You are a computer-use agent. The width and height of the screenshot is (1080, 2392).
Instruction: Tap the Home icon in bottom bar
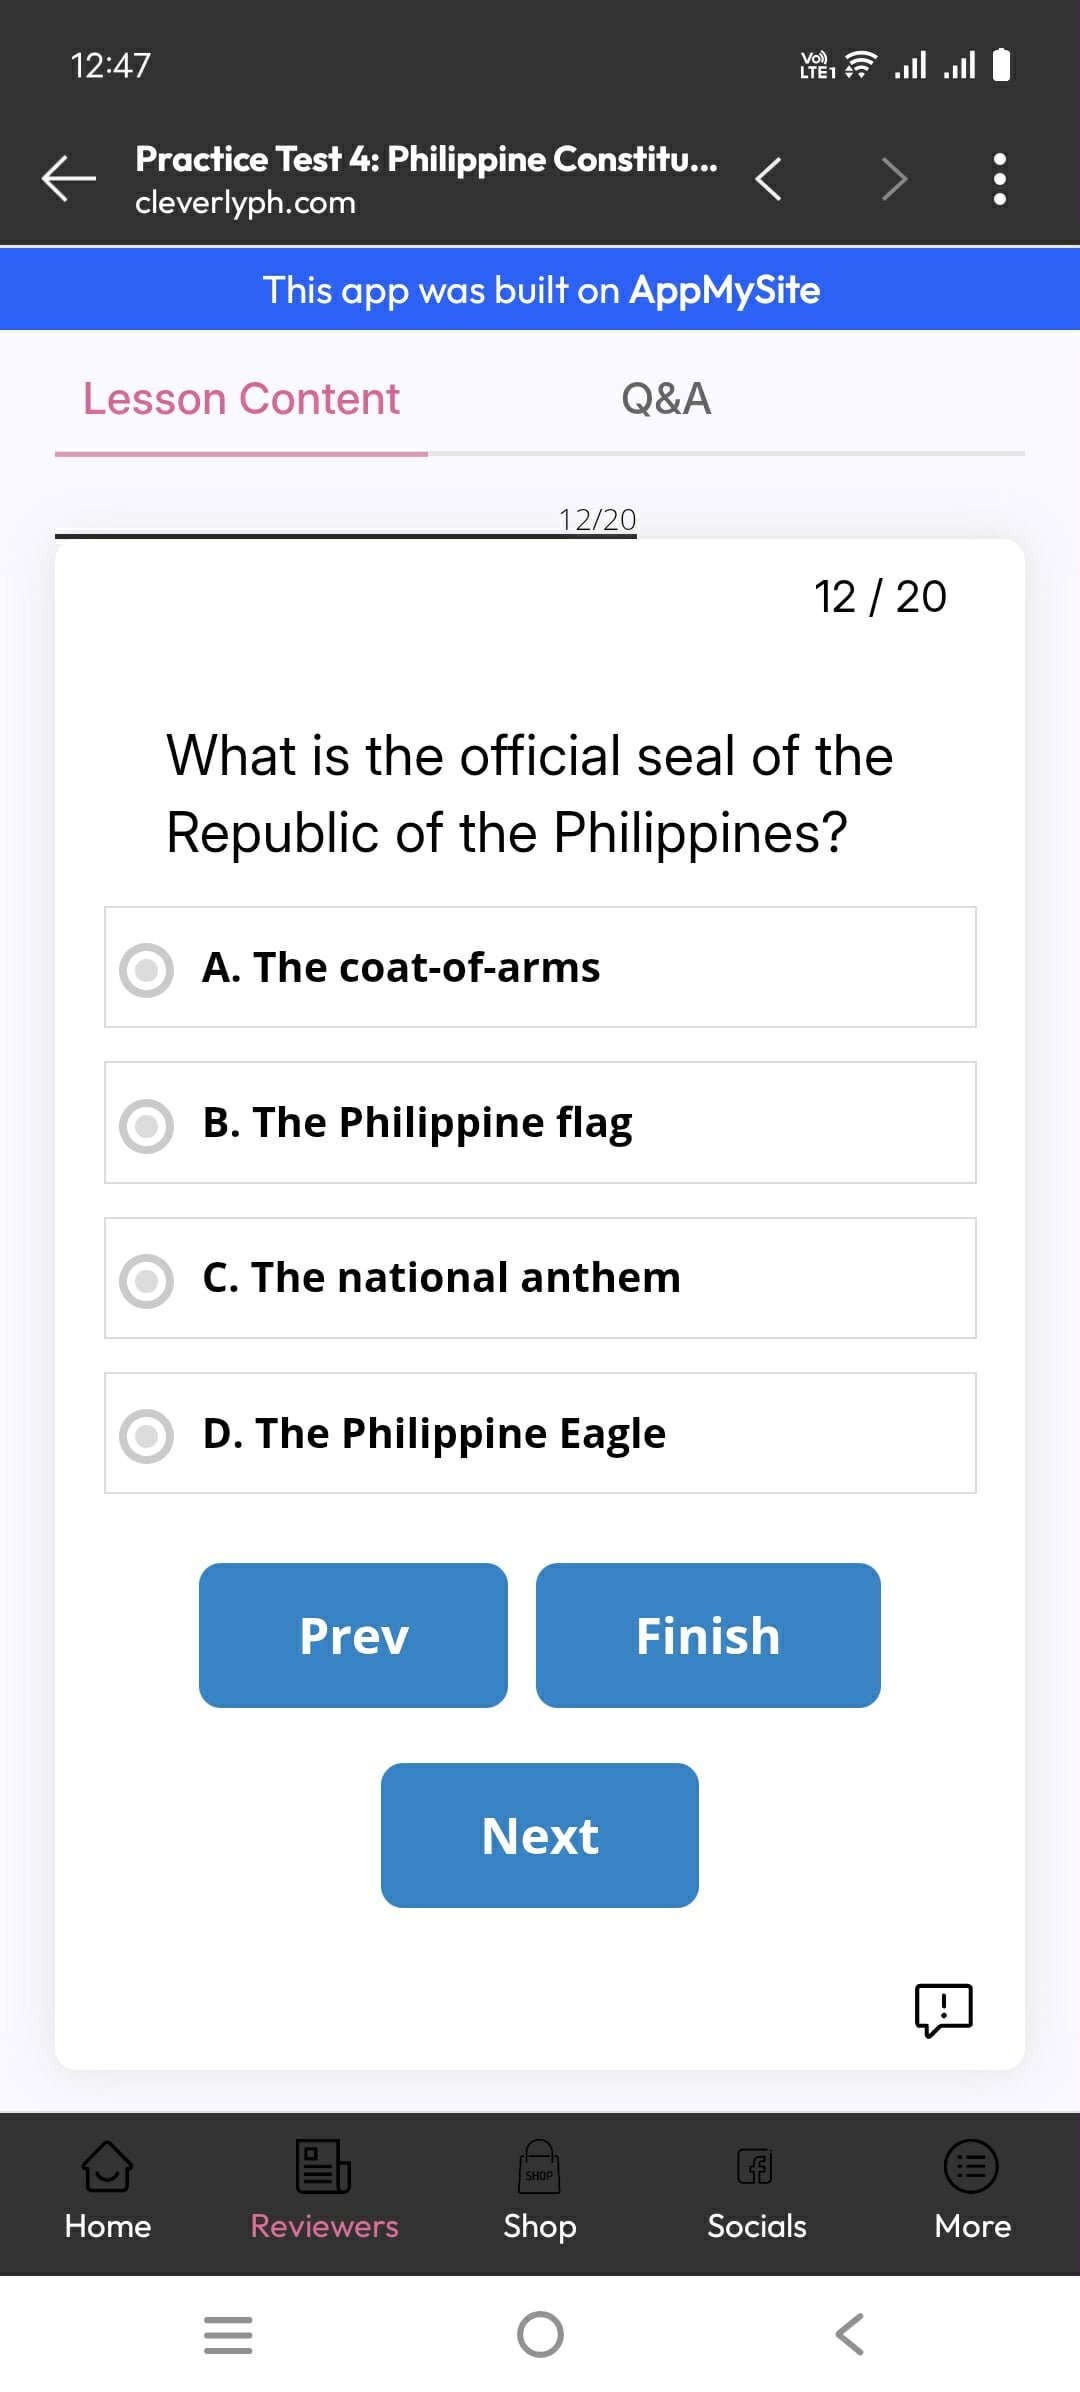tap(107, 2167)
